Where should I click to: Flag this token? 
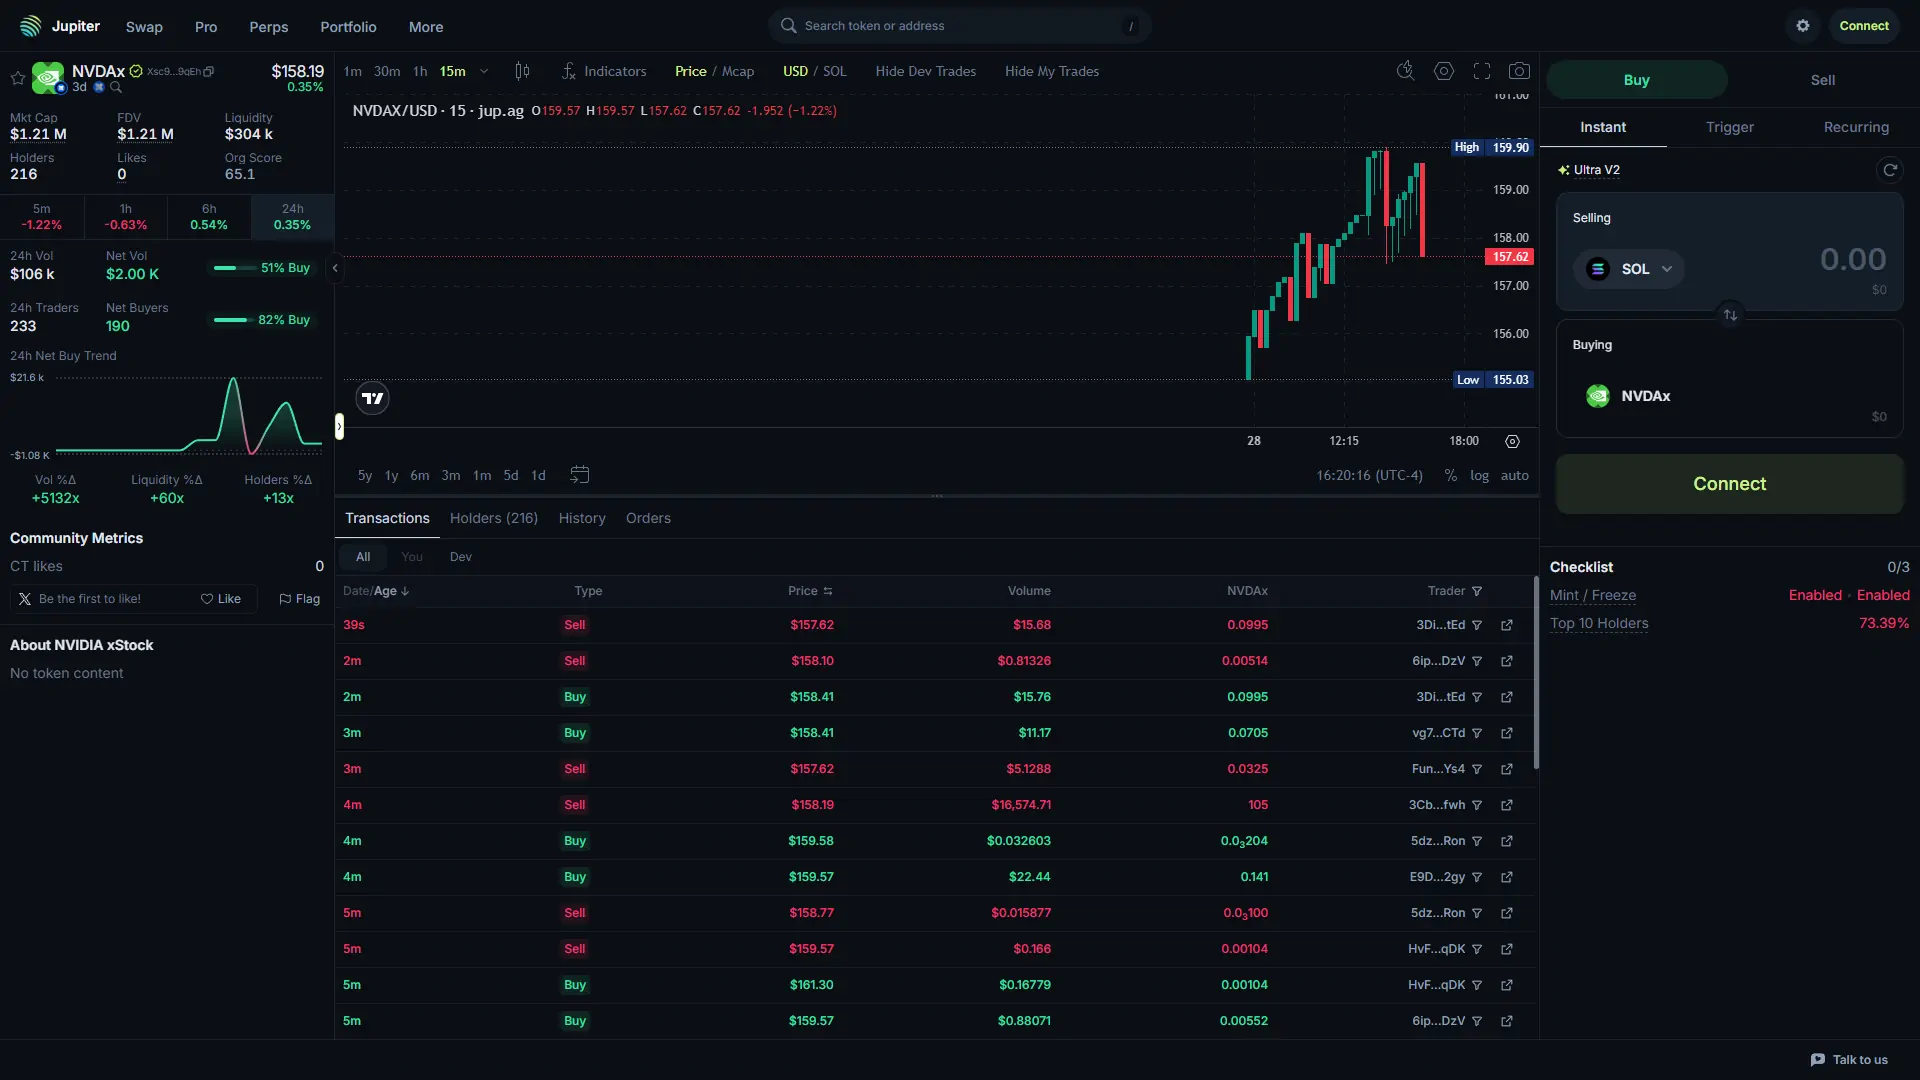pyautogui.click(x=300, y=599)
